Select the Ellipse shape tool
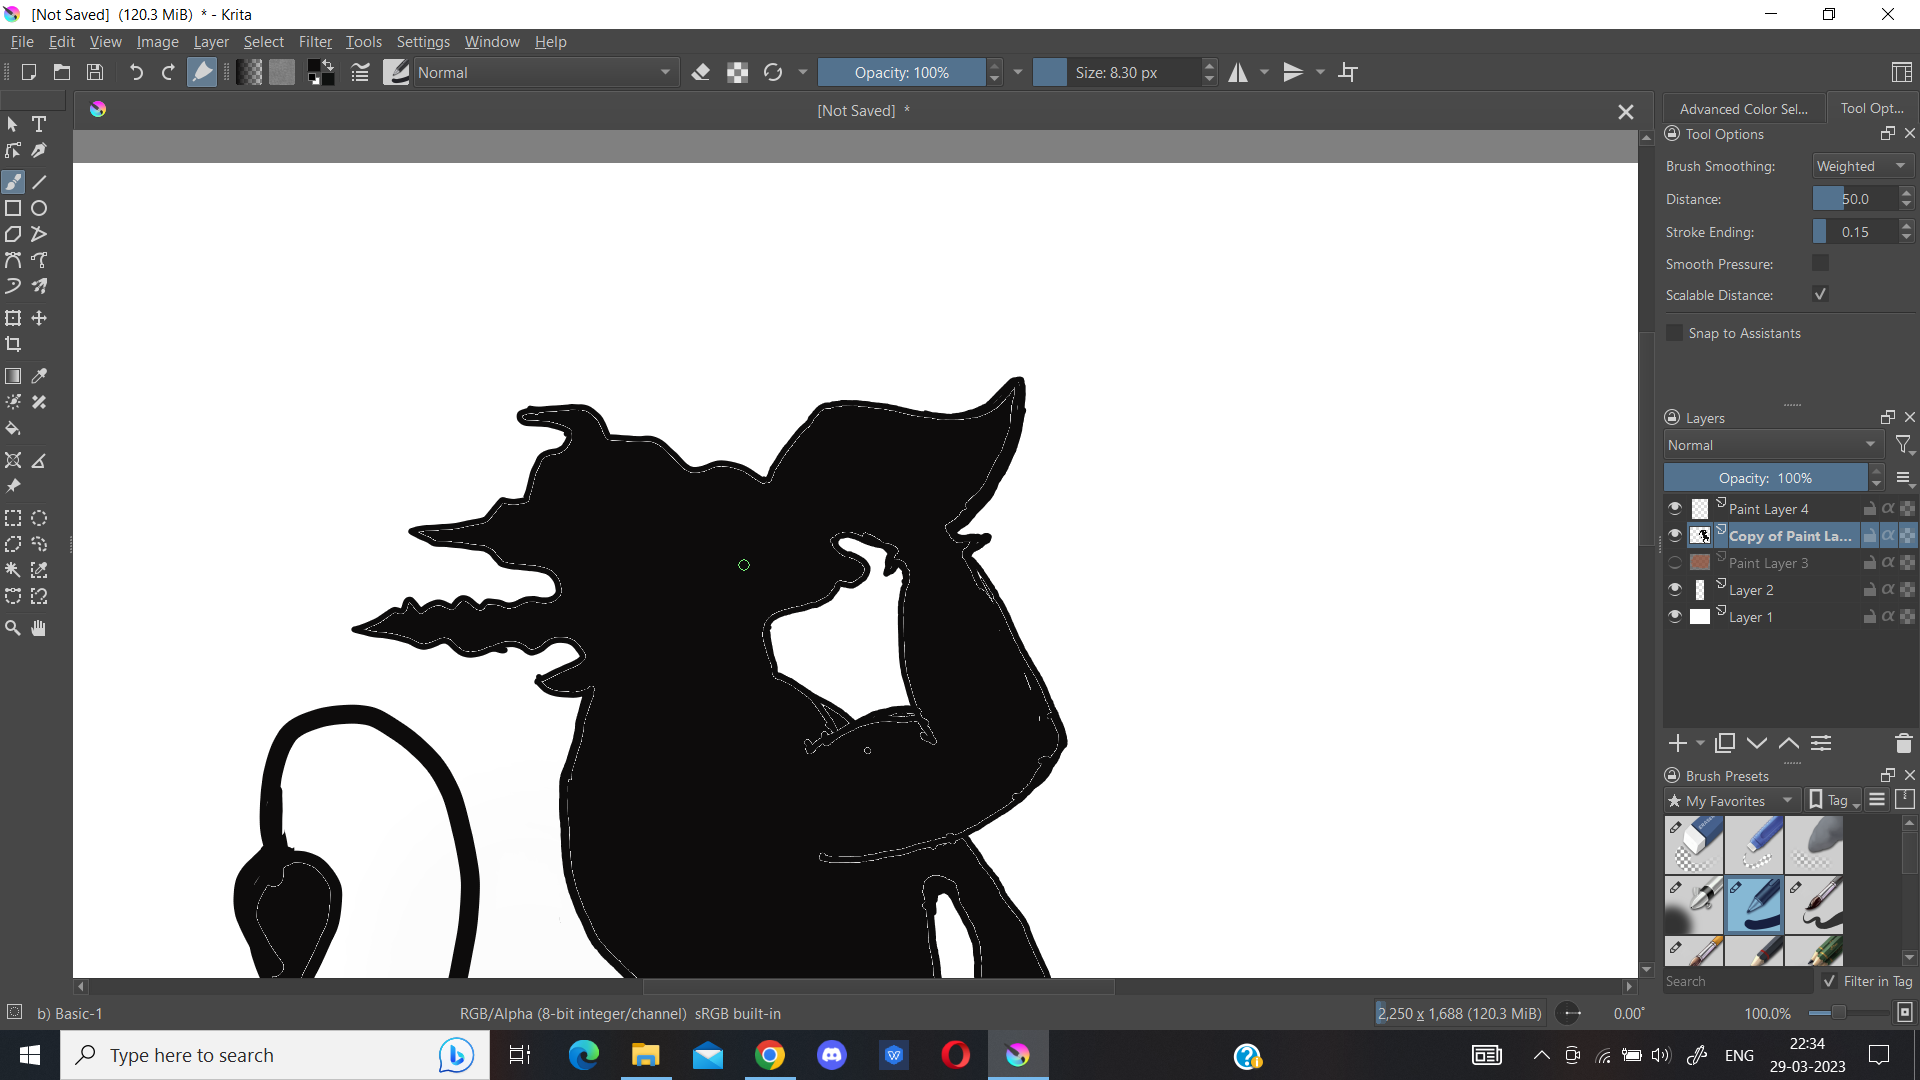The height and width of the screenshot is (1080, 1920). tap(39, 208)
